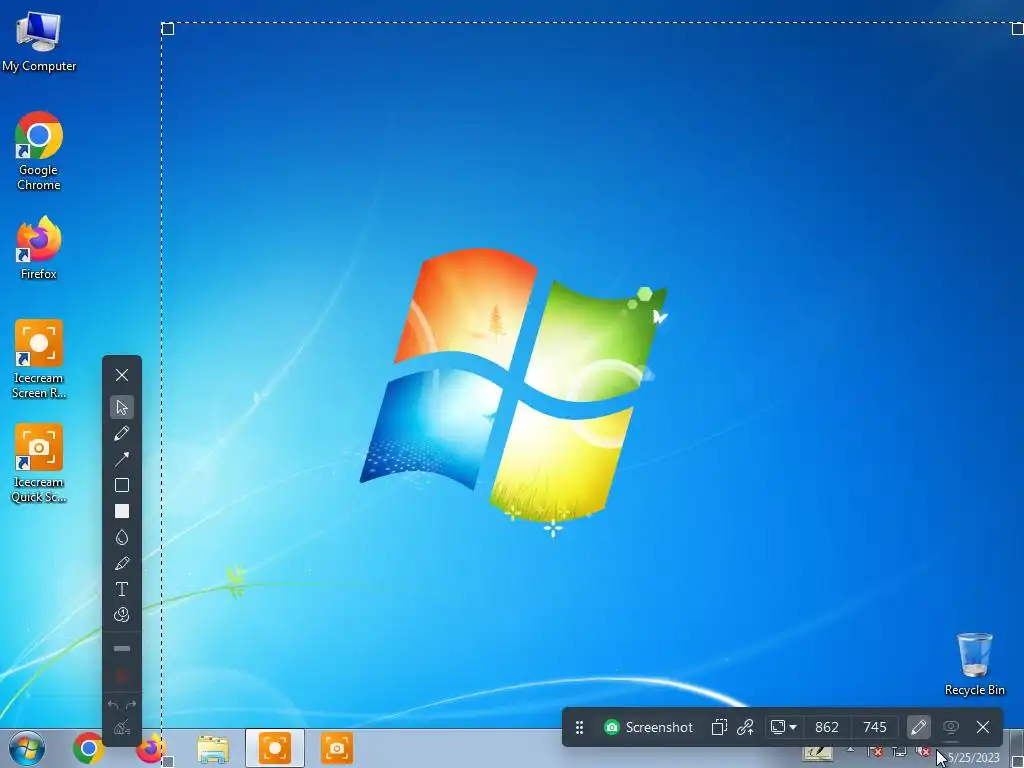This screenshot has height=768, width=1024.
Task: Open the Windows Start menu
Action: click(27, 748)
